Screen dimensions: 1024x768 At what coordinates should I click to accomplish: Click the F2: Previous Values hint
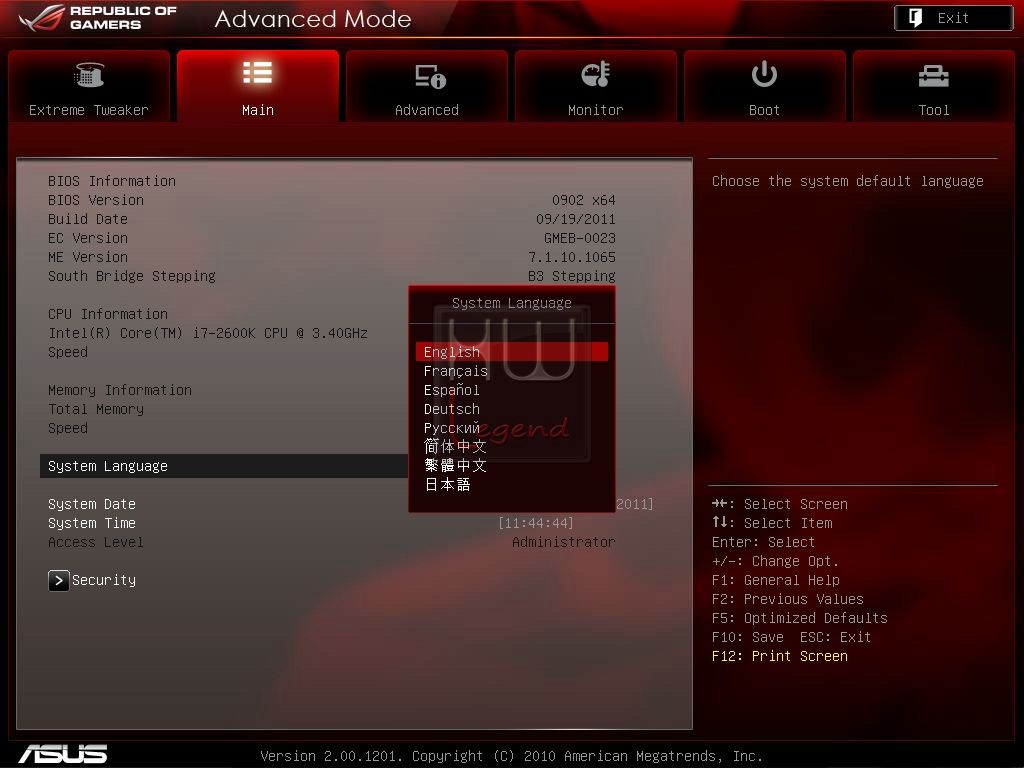pyautogui.click(x=788, y=599)
